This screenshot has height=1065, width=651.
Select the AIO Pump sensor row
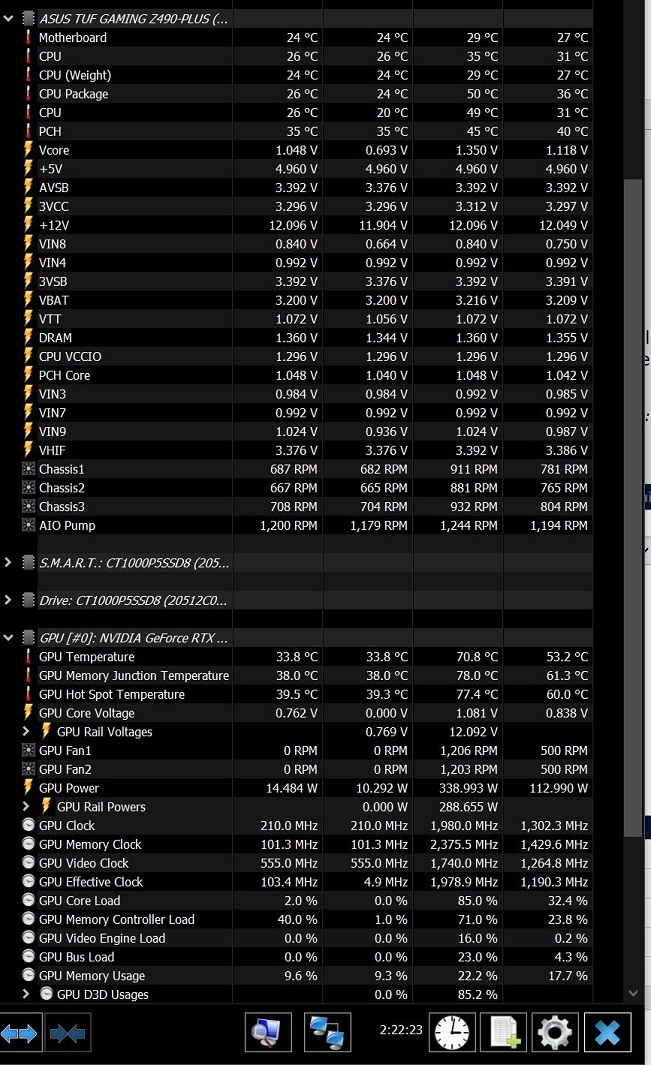[x=67, y=525]
